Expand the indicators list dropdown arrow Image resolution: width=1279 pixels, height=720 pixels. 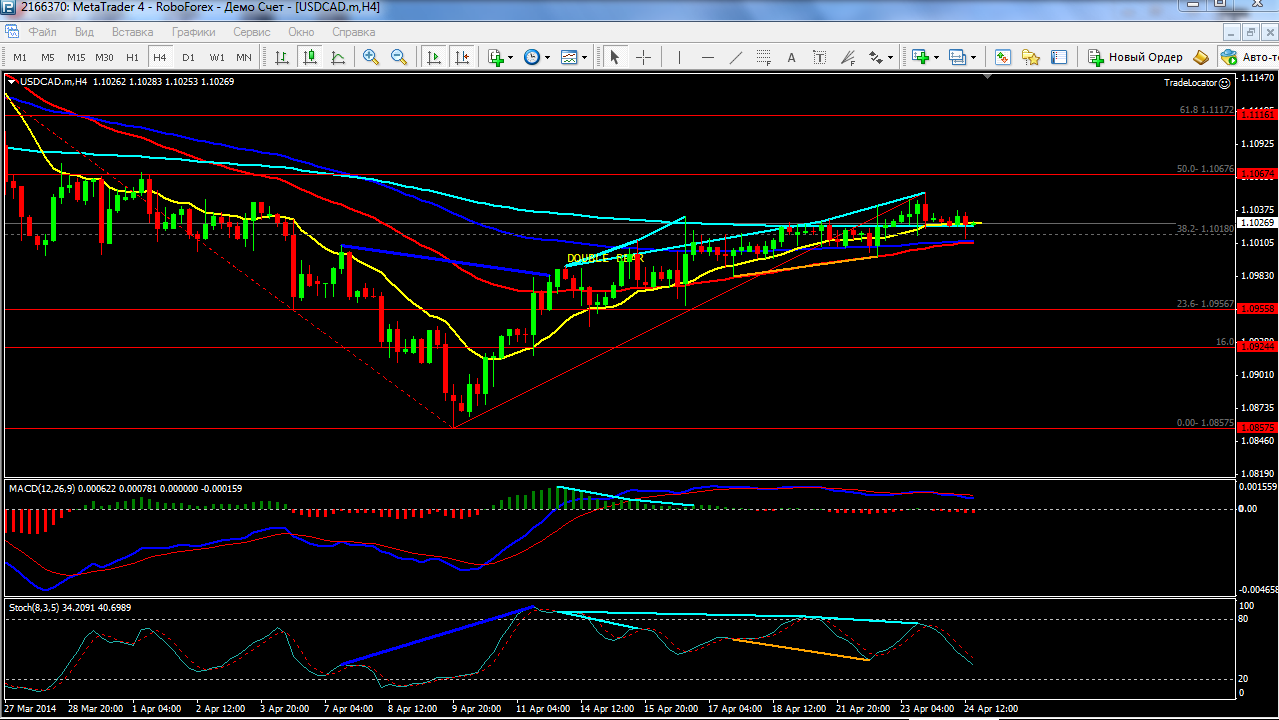point(510,57)
